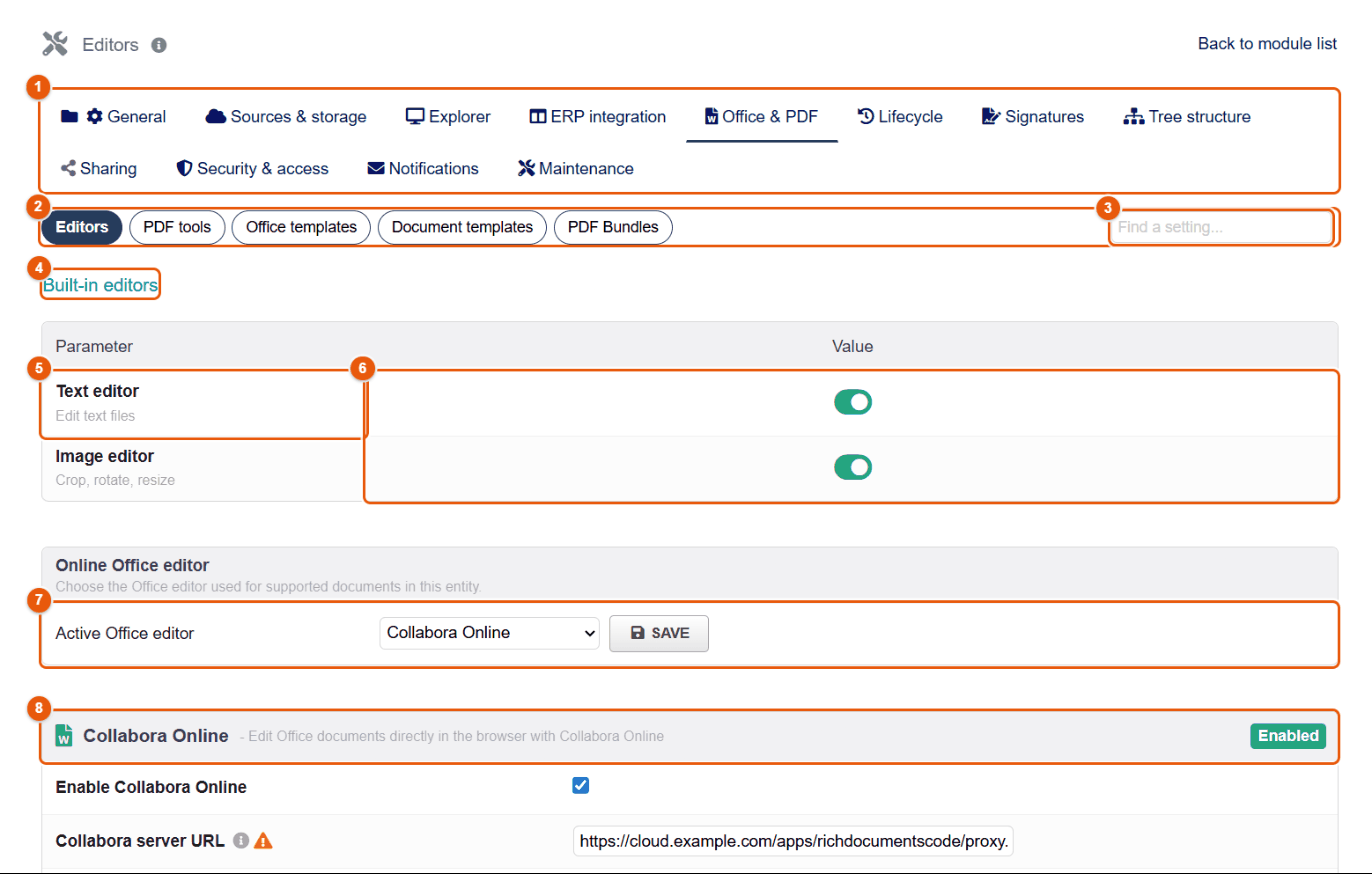
Task: Click the history icon on Lifecycle tab
Action: [x=866, y=117]
